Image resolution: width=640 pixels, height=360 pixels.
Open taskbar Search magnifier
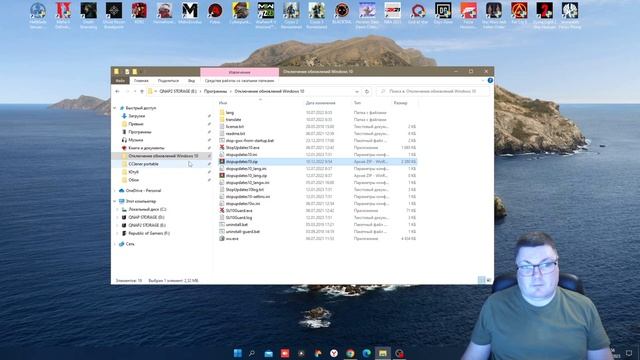click(252, 353)
